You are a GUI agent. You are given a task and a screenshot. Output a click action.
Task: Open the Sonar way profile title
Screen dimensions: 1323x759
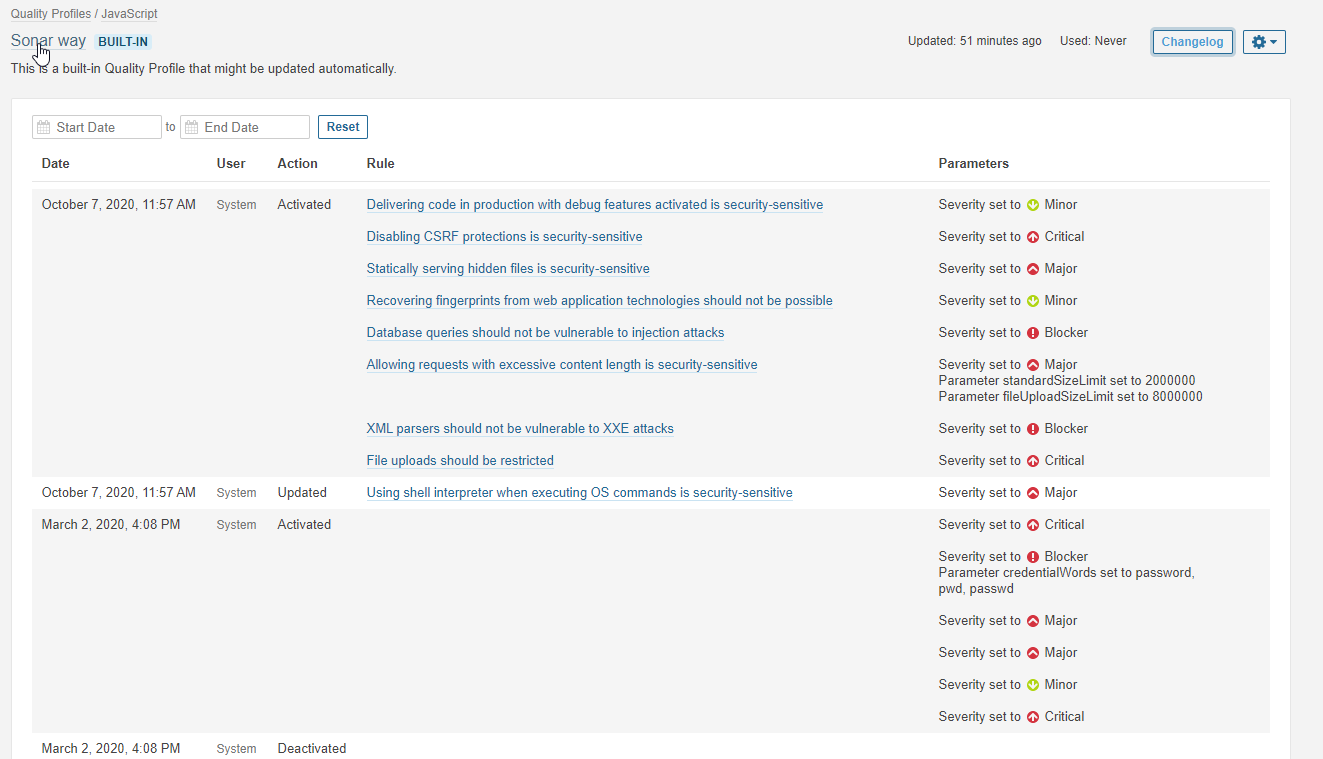(48, 41)
